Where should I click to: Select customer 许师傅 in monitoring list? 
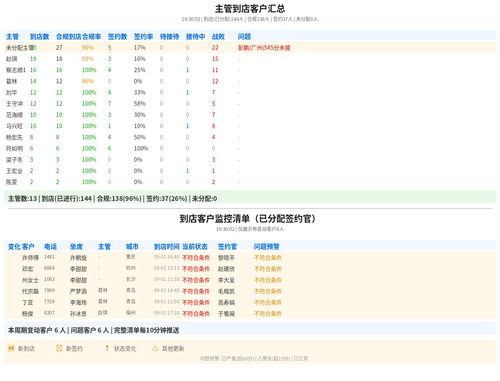(30, 258)
